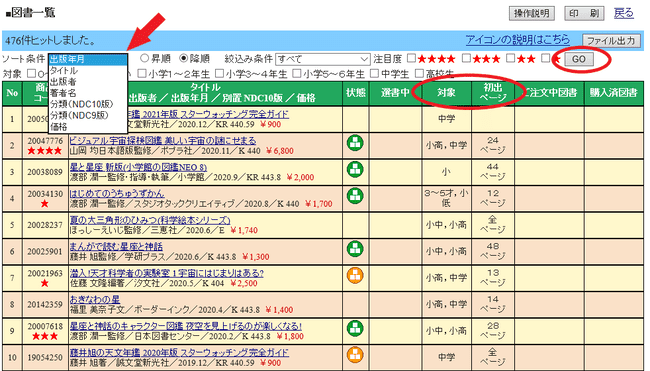Click green status icon for ビジュアル宇宙探検図鑑 row
Viewport: 650px width, 371px height.
(355, 143)
